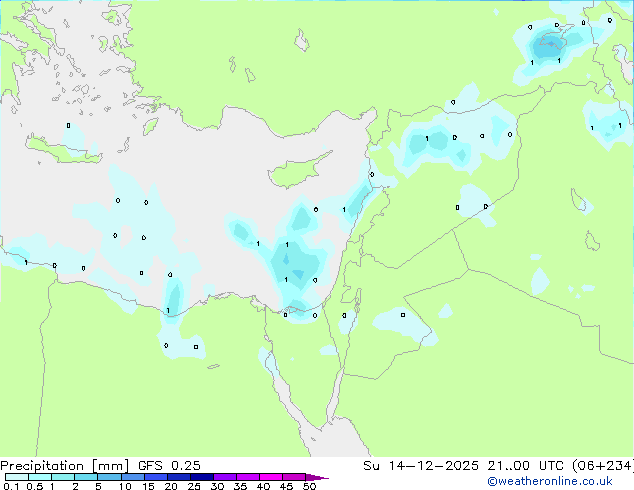Click Cyprus island on the map
This screenshot has height=490, width=634.
pos(295,171)
